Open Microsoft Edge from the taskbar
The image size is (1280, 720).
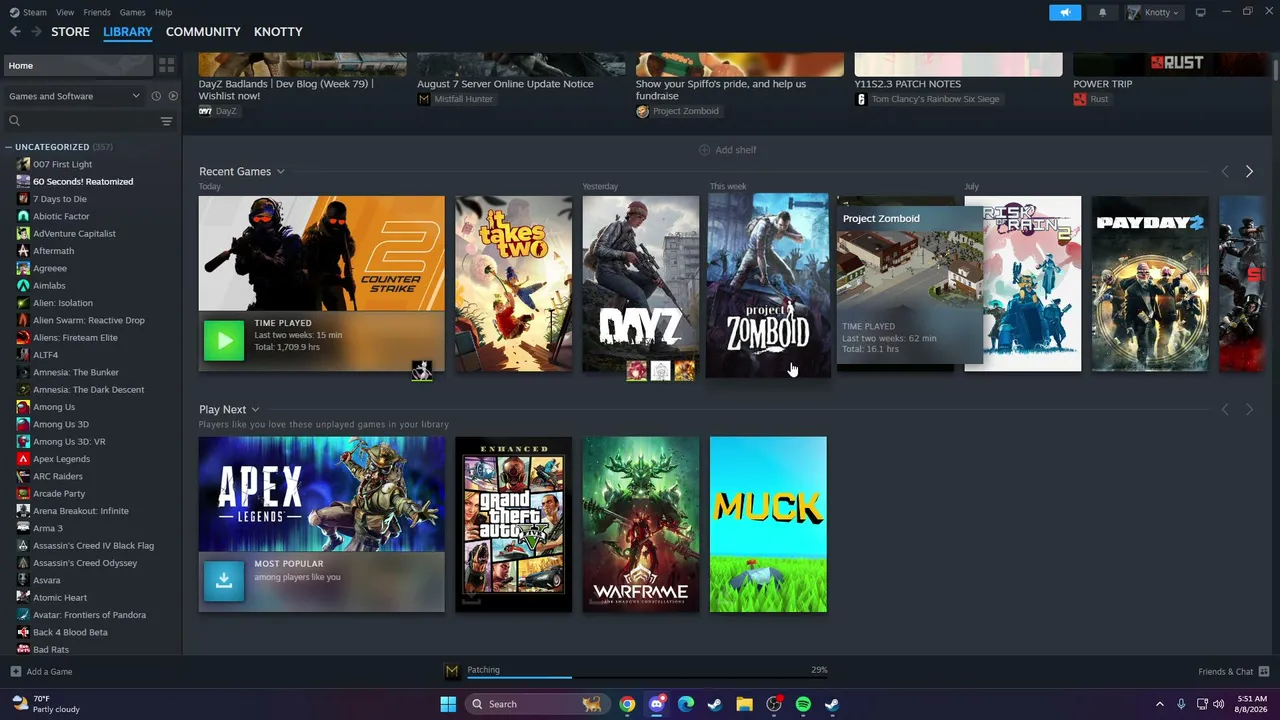[x=686, y=704]
